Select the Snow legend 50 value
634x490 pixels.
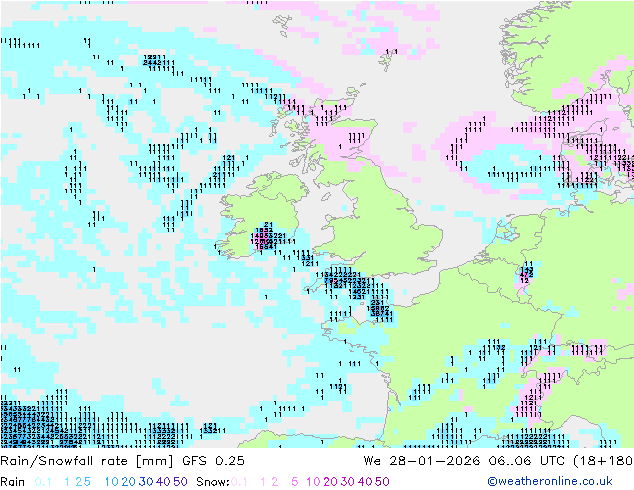click(x=382, y=482)
